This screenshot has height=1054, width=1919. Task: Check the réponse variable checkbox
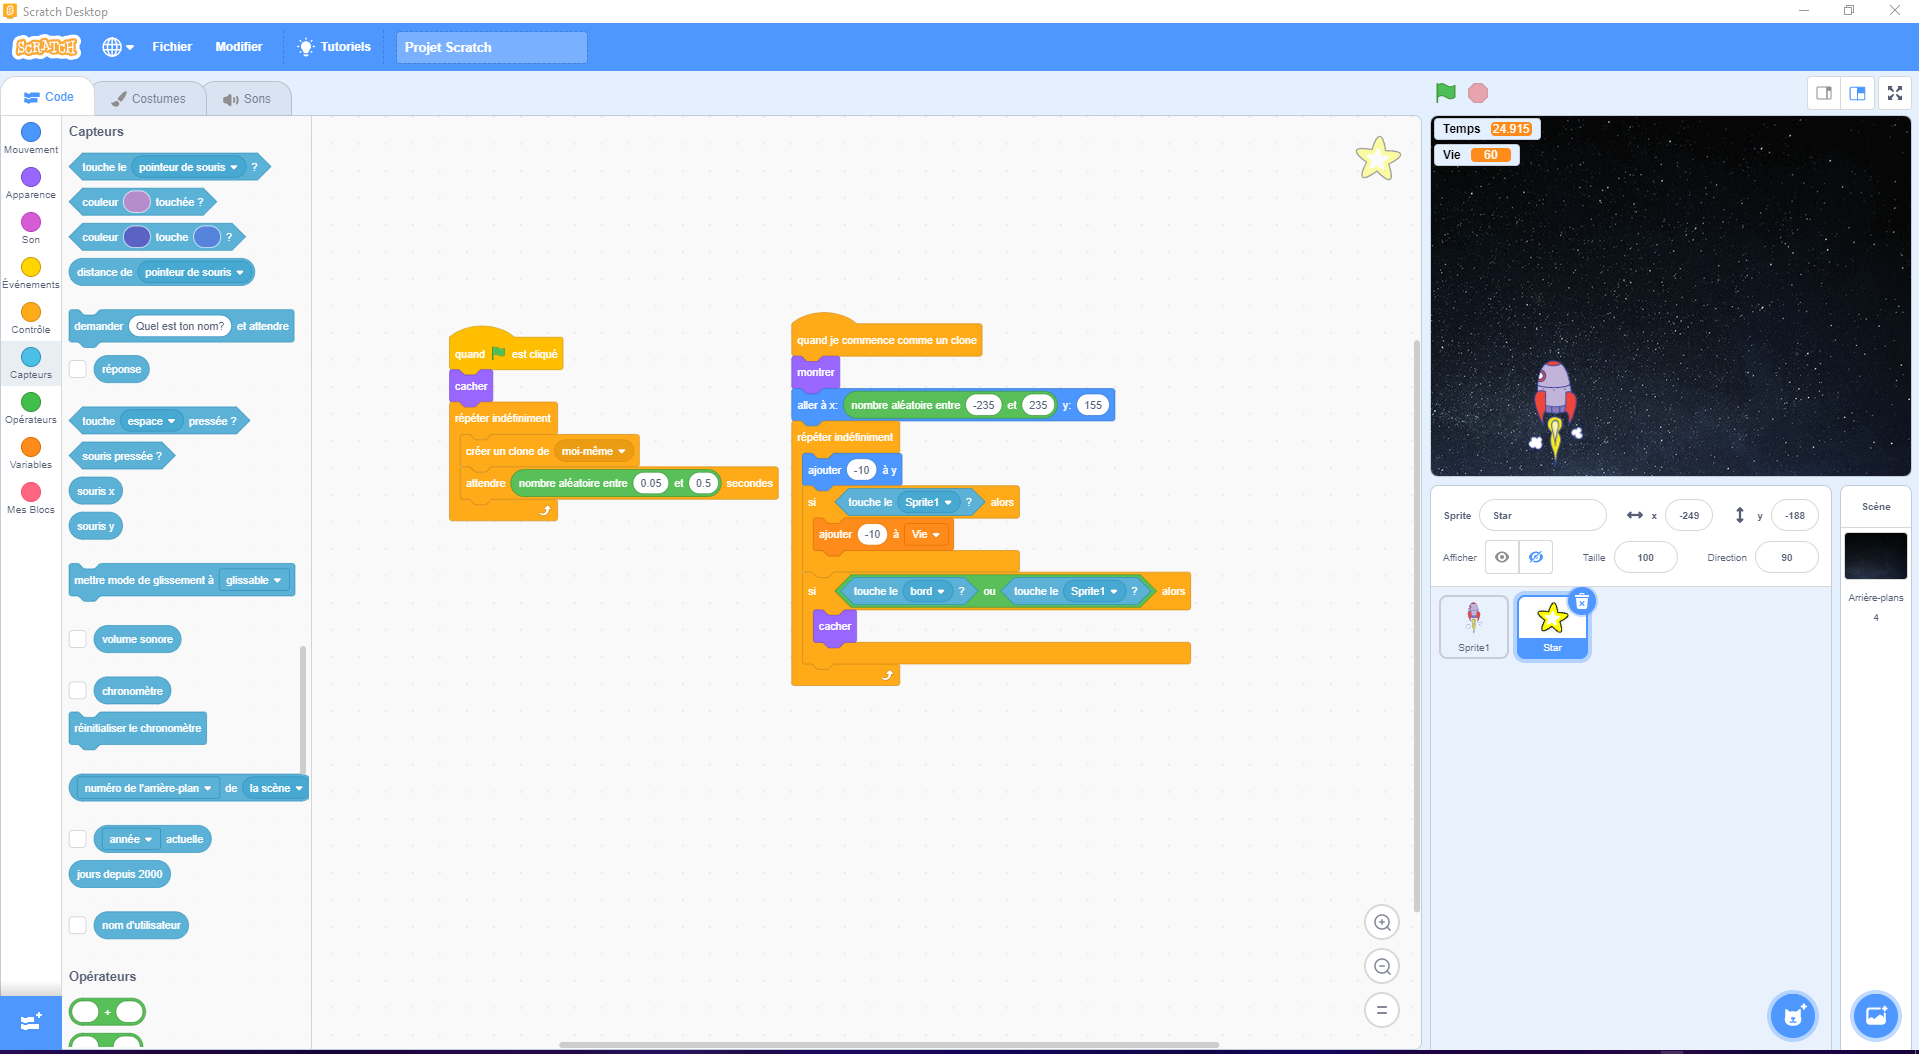pos(78,369)
